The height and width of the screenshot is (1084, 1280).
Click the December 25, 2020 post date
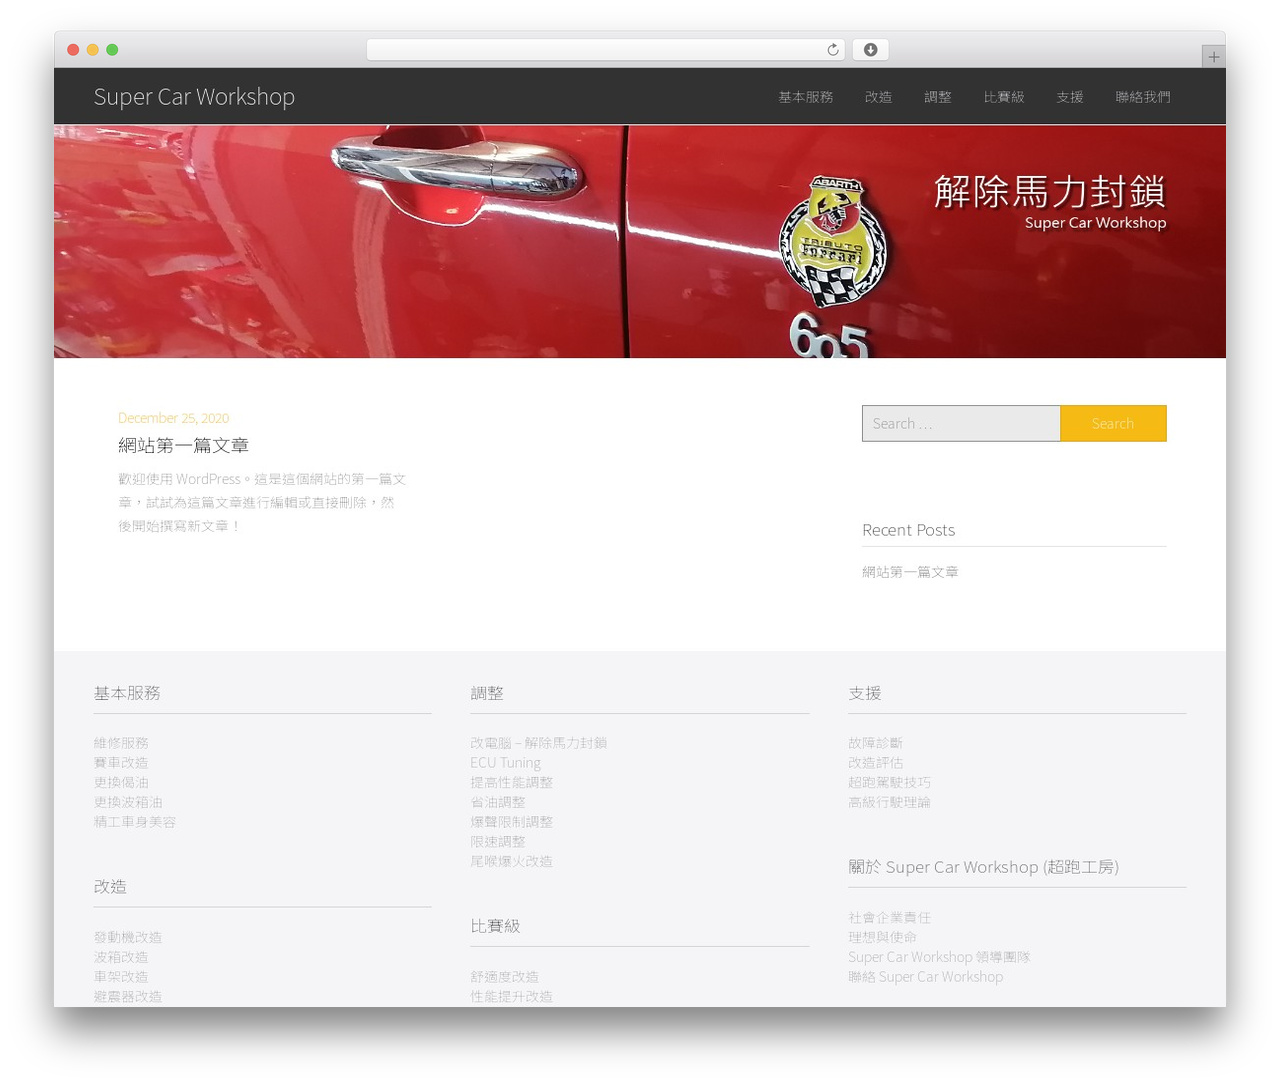tap(173, 418)
